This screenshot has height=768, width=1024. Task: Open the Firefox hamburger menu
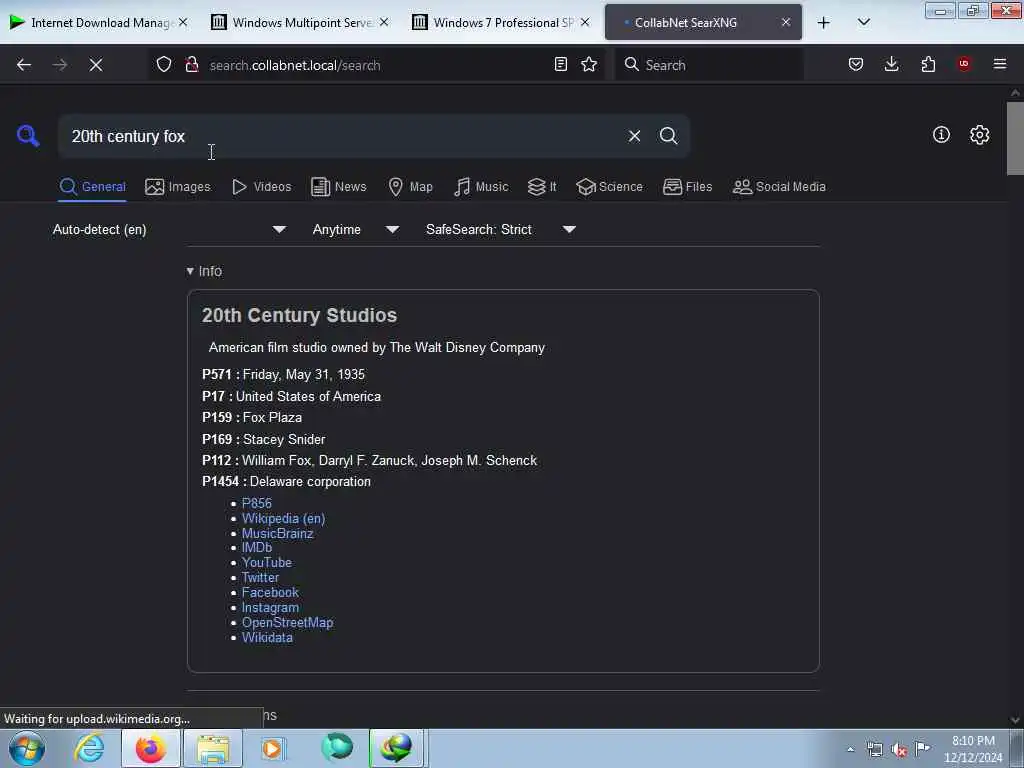[x=1000, y=64]
